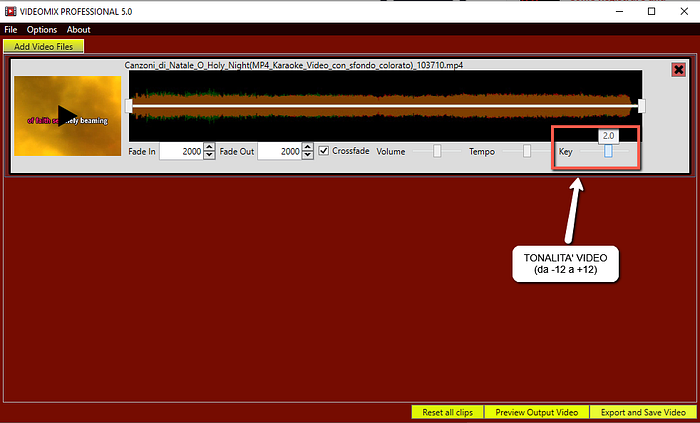Image resolution: width=700 pixels, height=423 pixels.
Task: Click the Tempo slider handle
Action: point(527,151)
